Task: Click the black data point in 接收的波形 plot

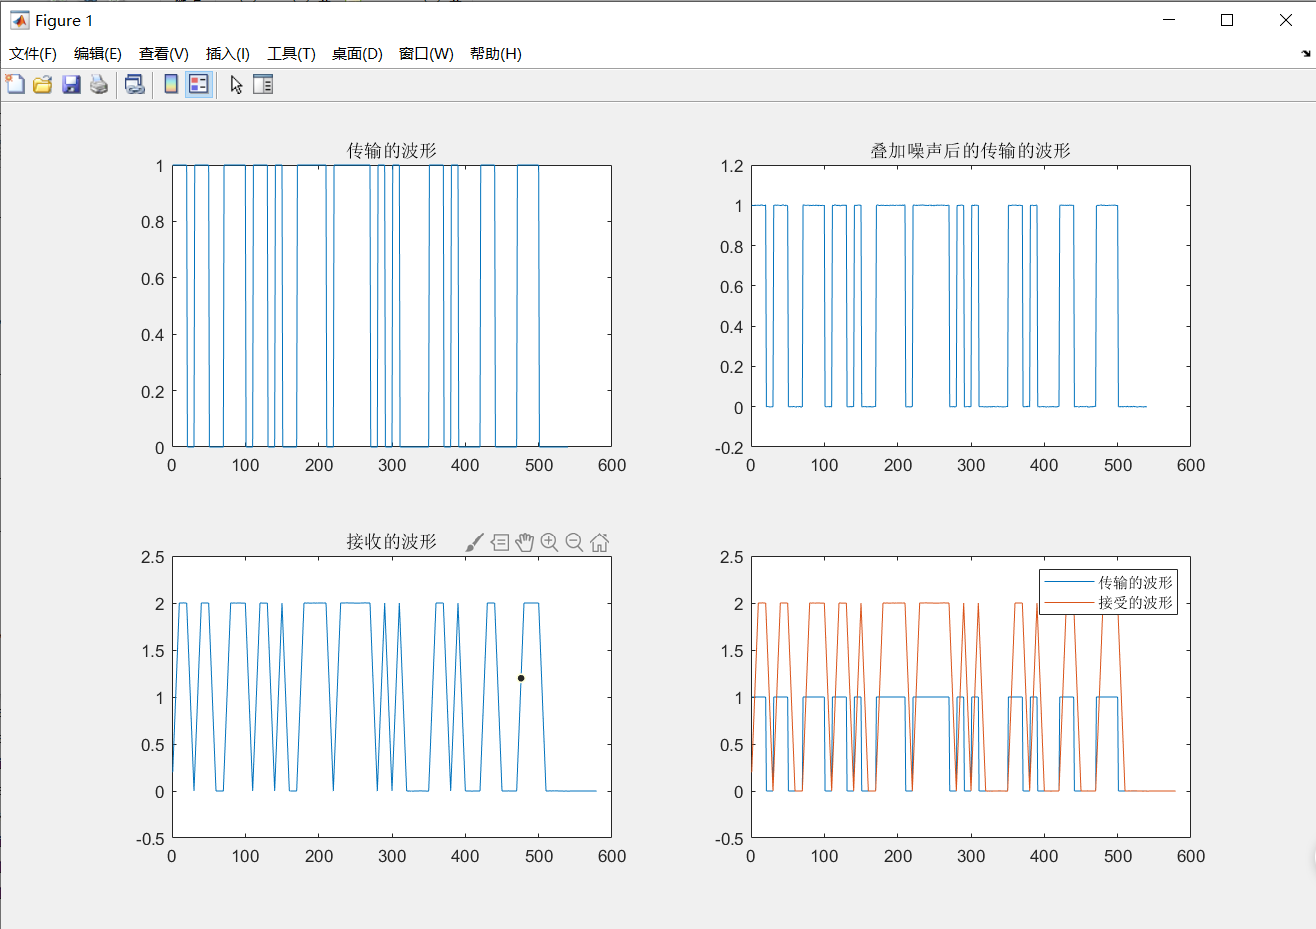Action: 521,678
